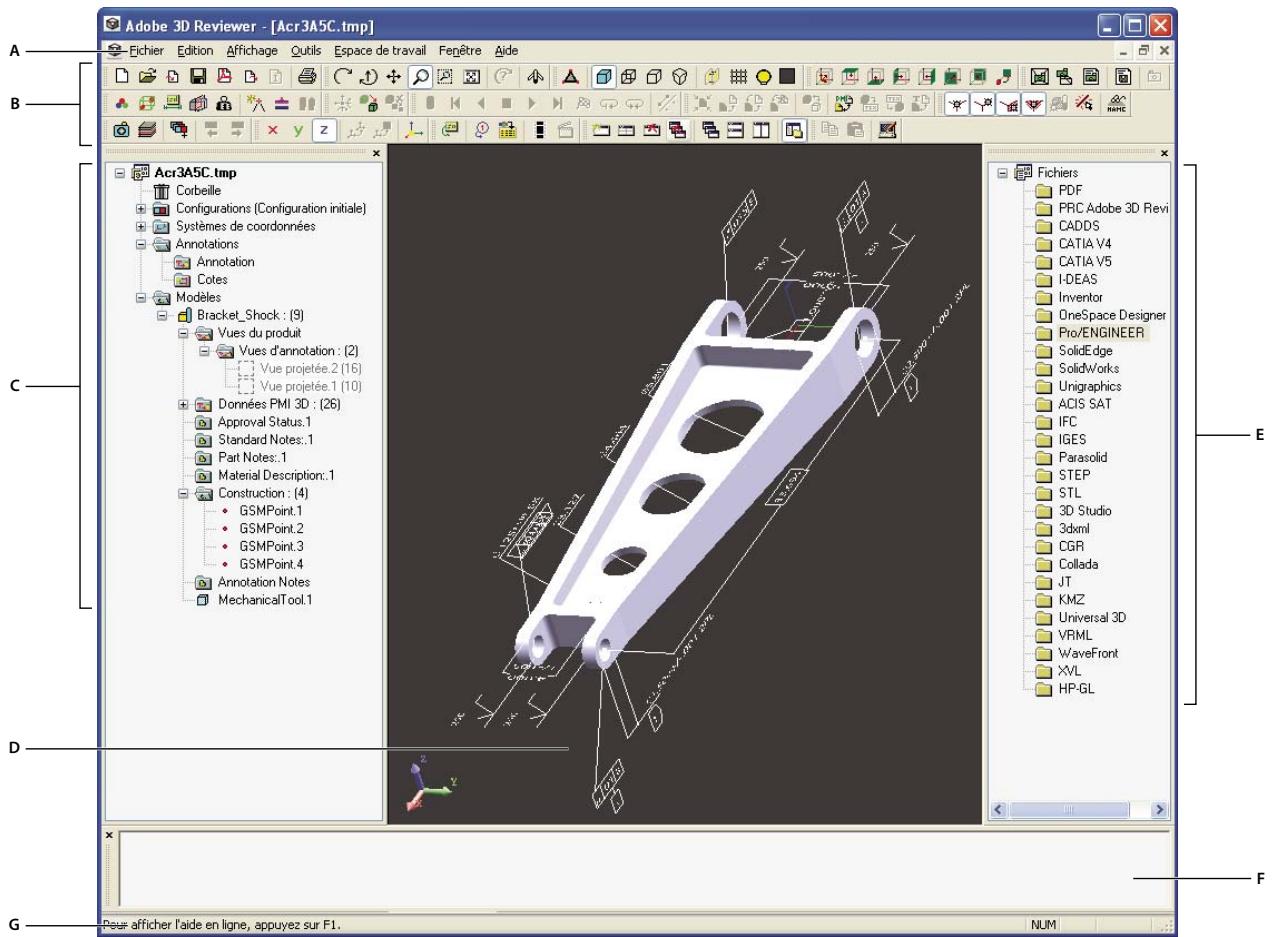The height and width of the screenshot is (937, 1276).
Task: Collapse the Fichiers root node
Action: pos(1003,172)
